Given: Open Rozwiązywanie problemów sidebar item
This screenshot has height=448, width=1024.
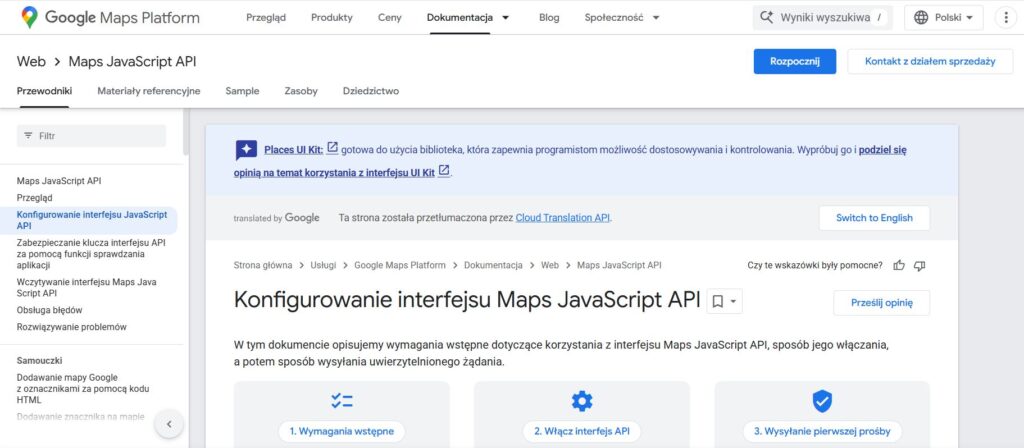Looking at the screenshot, I should [x=72, y=327].
